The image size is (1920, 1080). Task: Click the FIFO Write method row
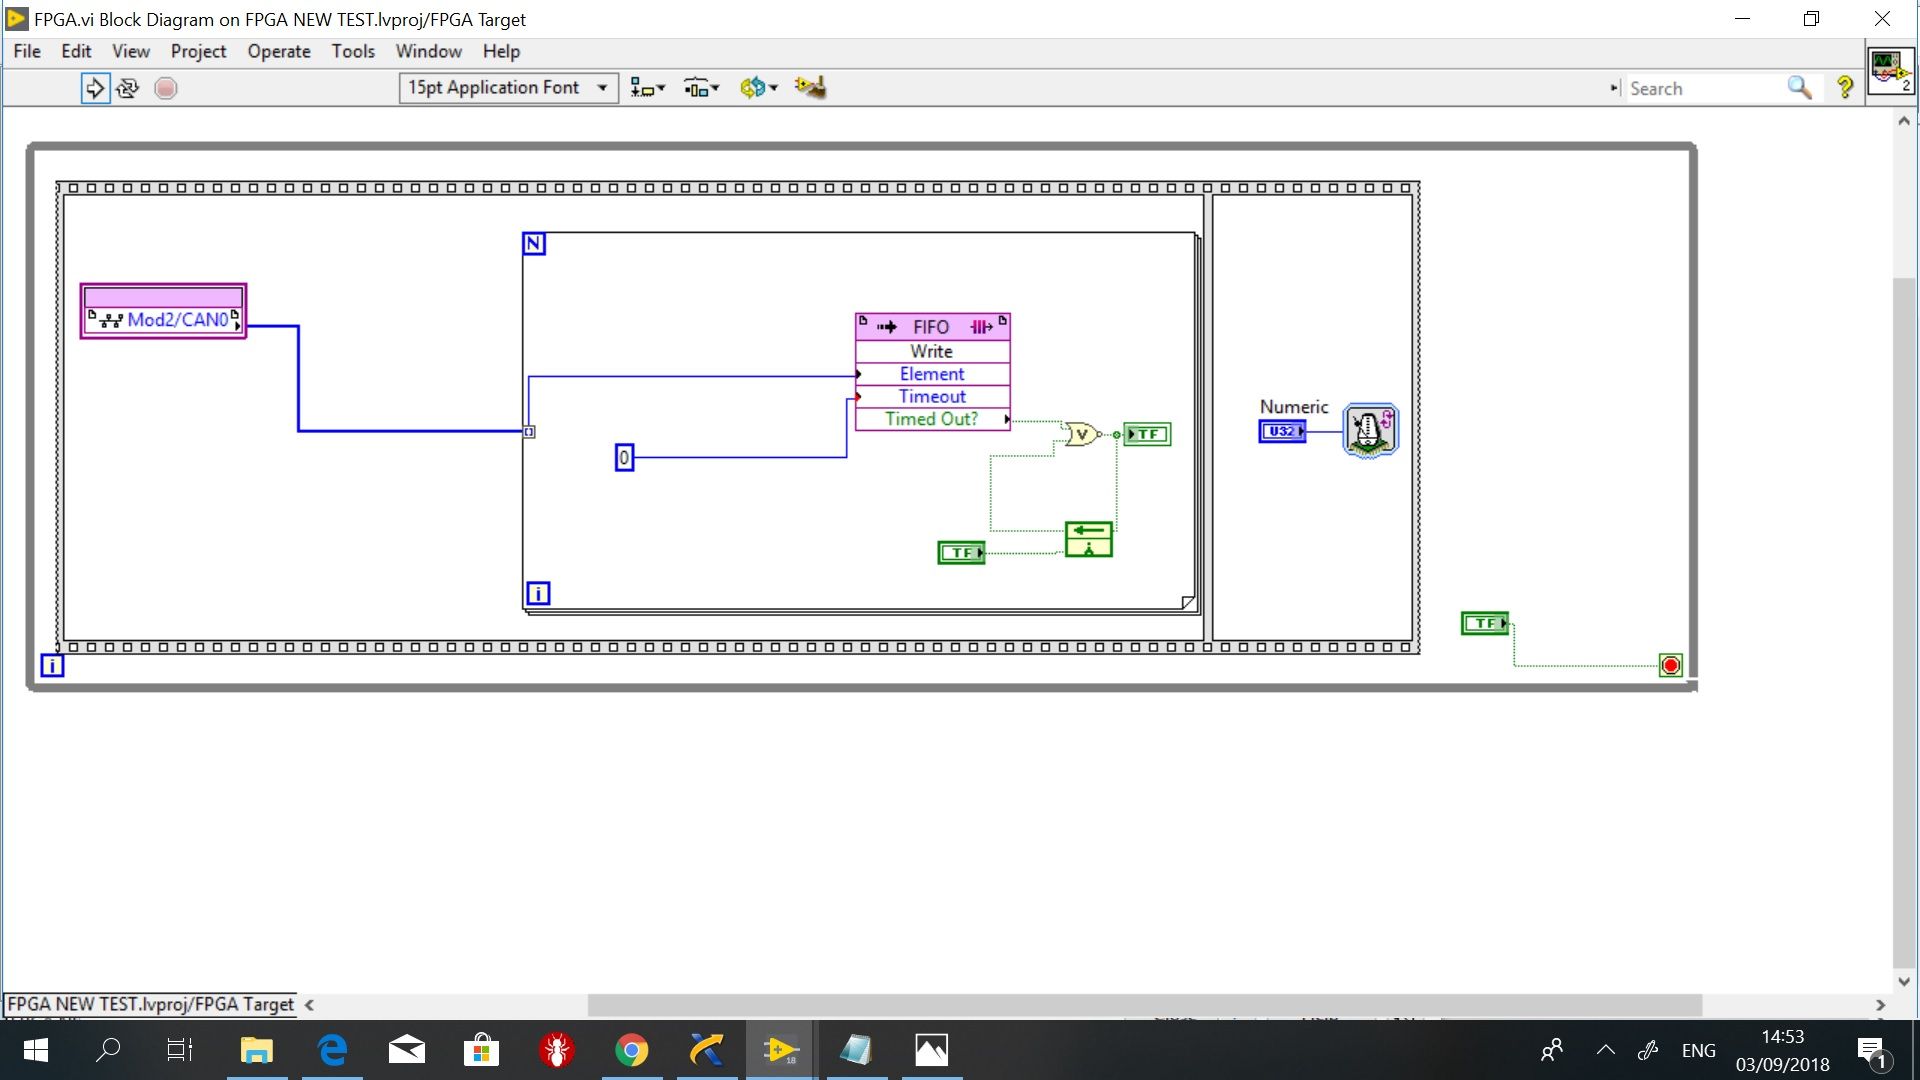click(x=932, y=351)
